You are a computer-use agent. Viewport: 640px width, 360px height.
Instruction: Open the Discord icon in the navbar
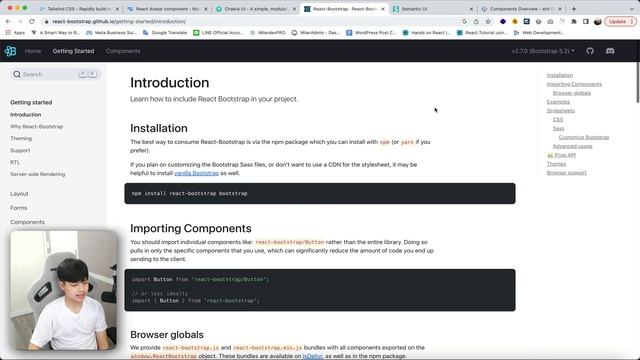[x=610, y=51]
